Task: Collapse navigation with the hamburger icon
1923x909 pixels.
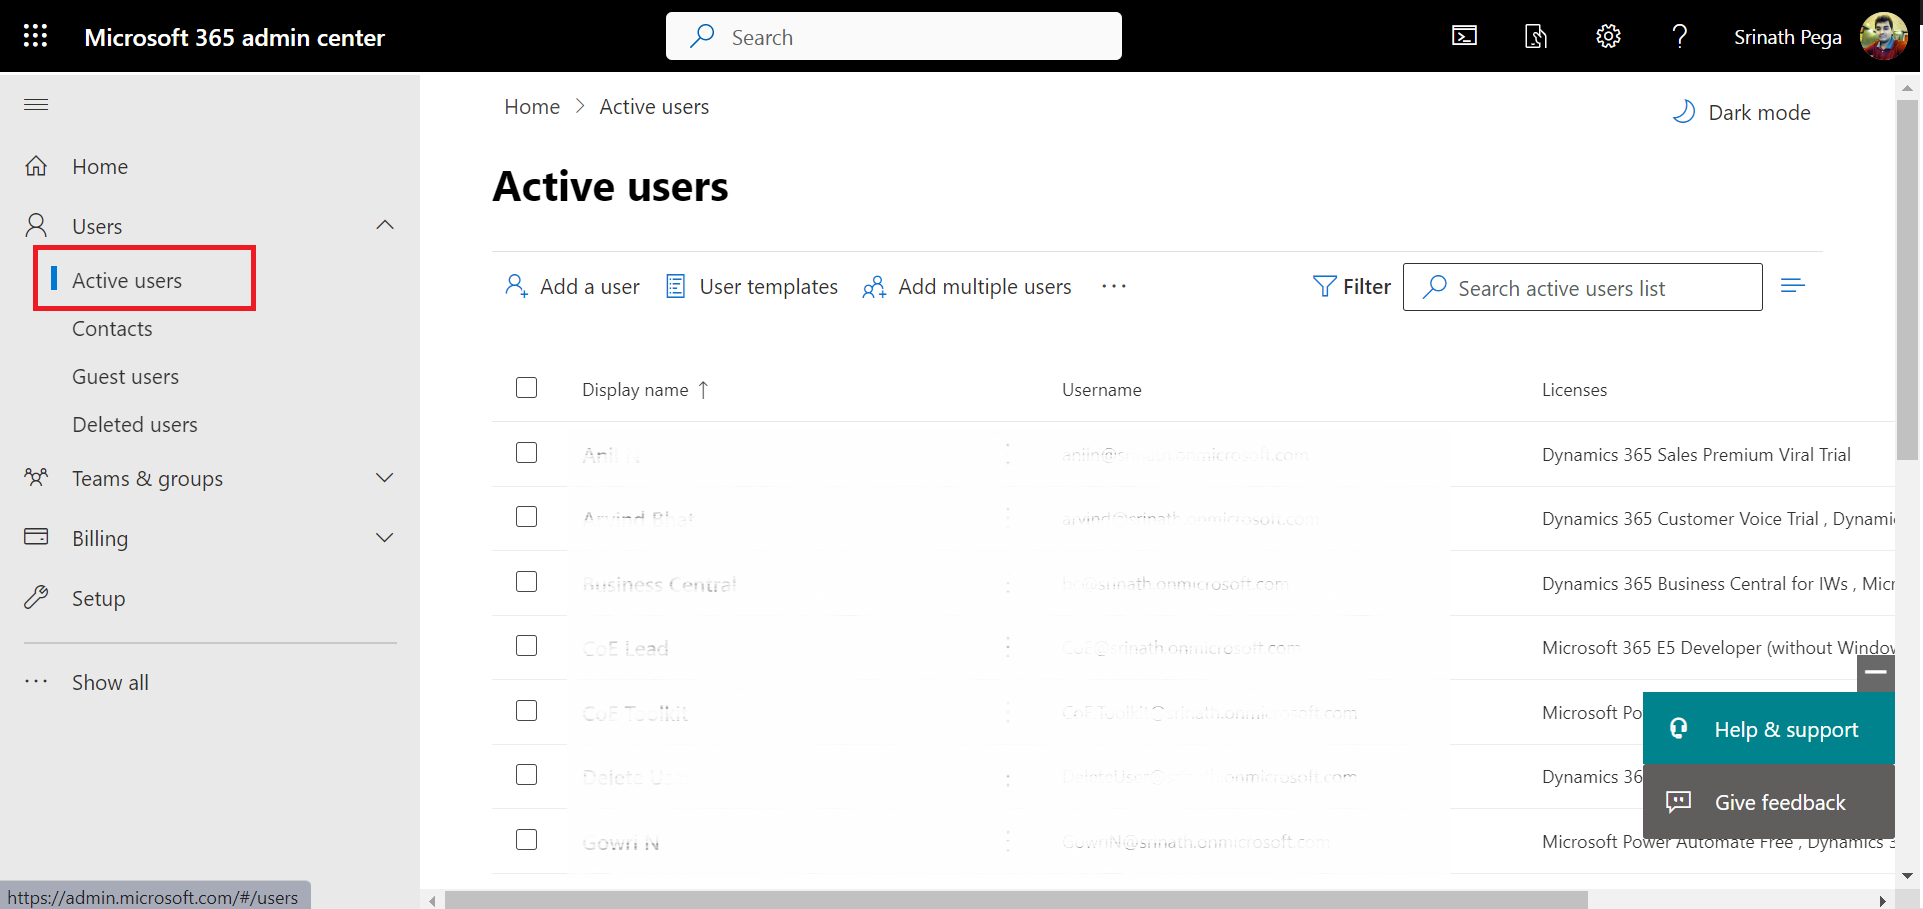Action: click(36, 105)
